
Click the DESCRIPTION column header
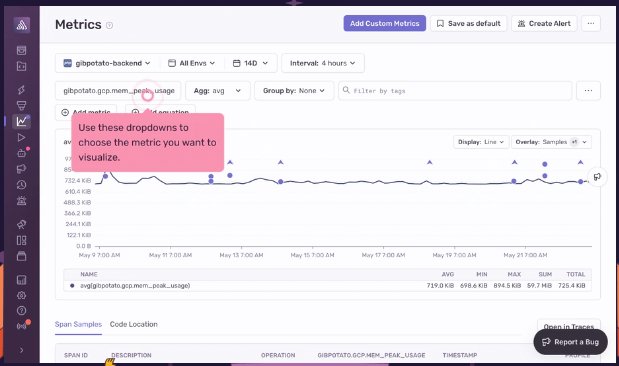[x=131, y=355]
